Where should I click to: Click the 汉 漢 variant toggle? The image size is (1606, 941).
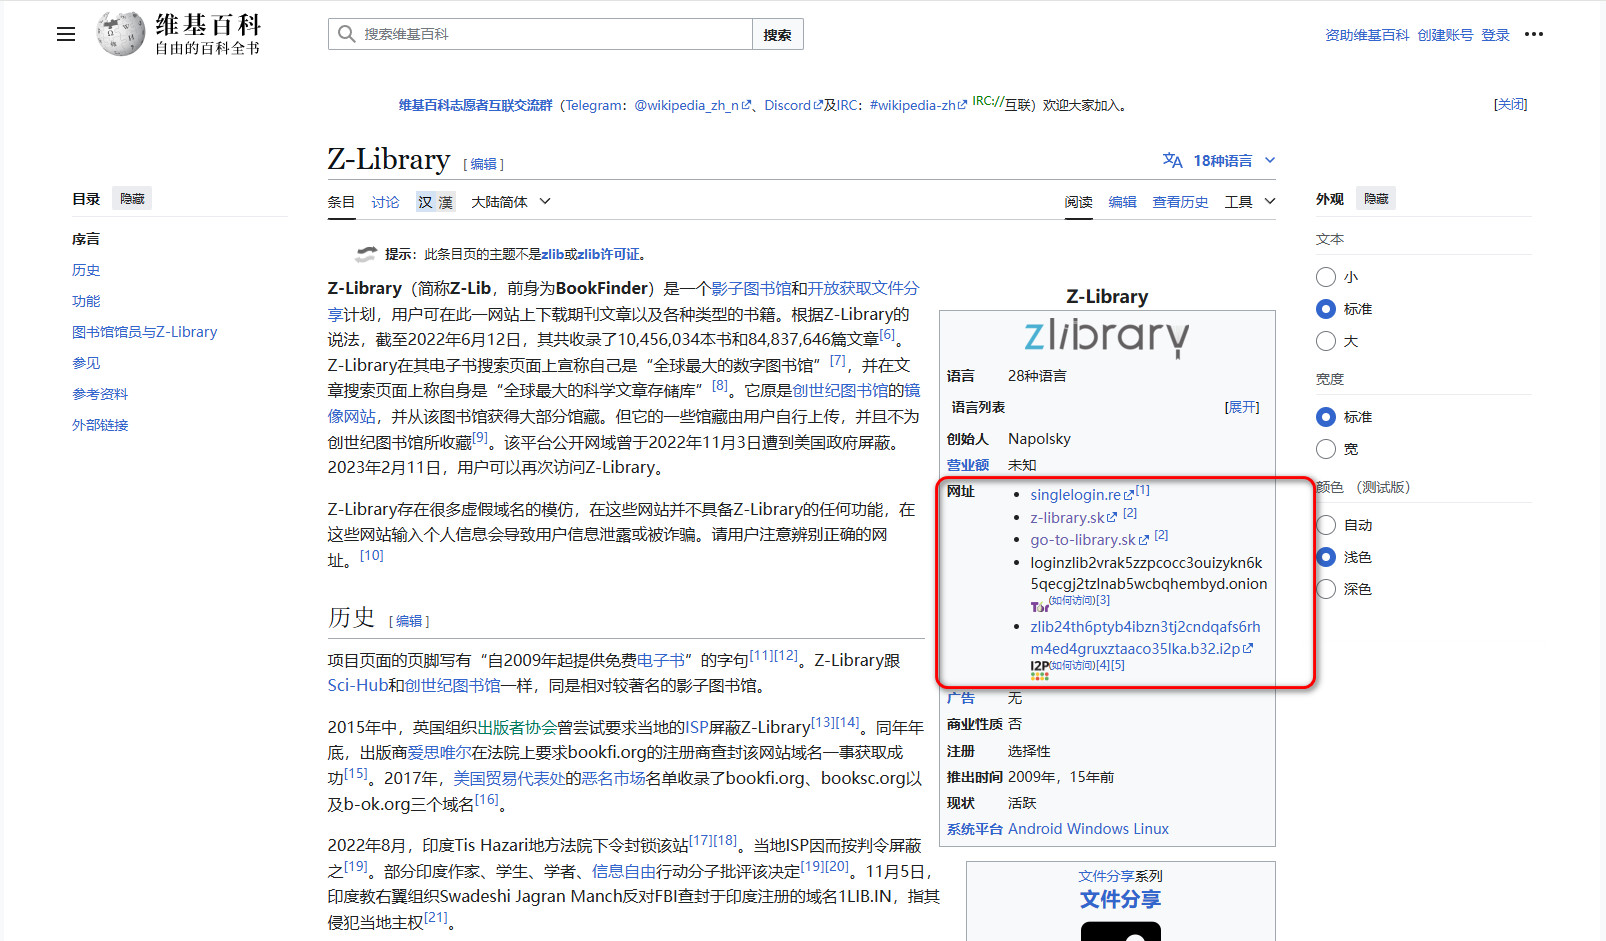435,202
